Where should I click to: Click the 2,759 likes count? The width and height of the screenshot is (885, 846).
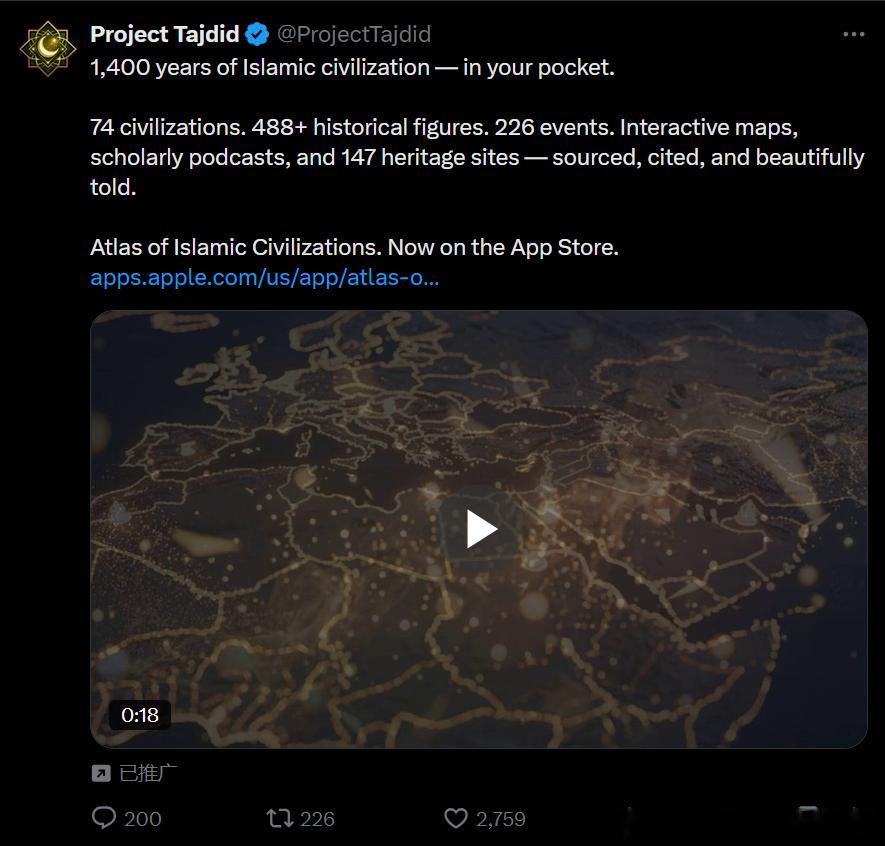pyautogui.click(x=501, y=819)
